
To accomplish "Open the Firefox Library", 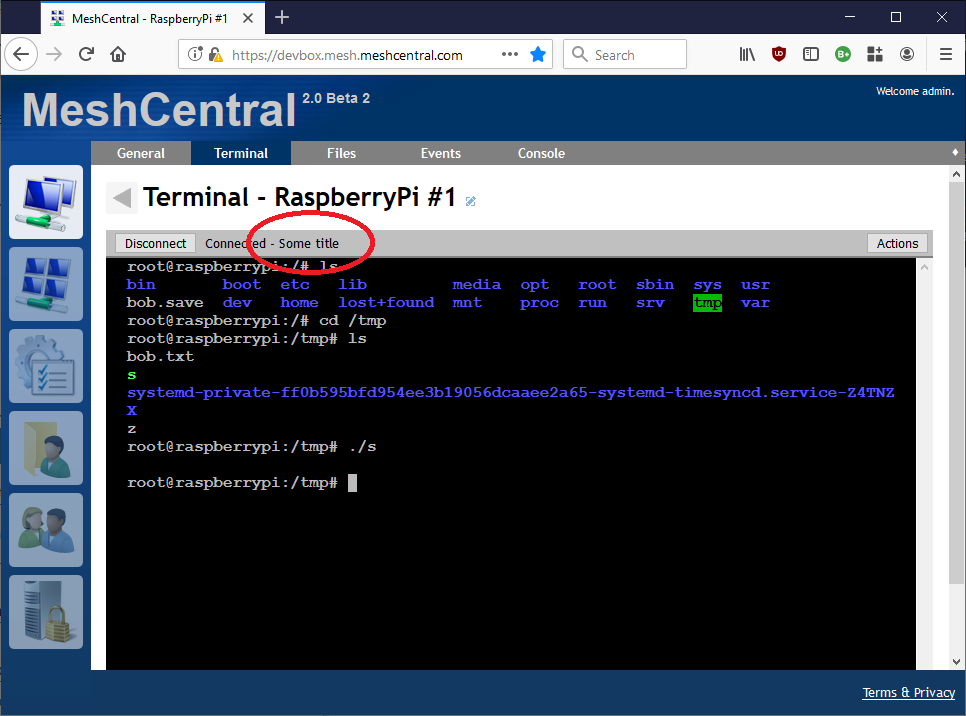I will (746, 54).
